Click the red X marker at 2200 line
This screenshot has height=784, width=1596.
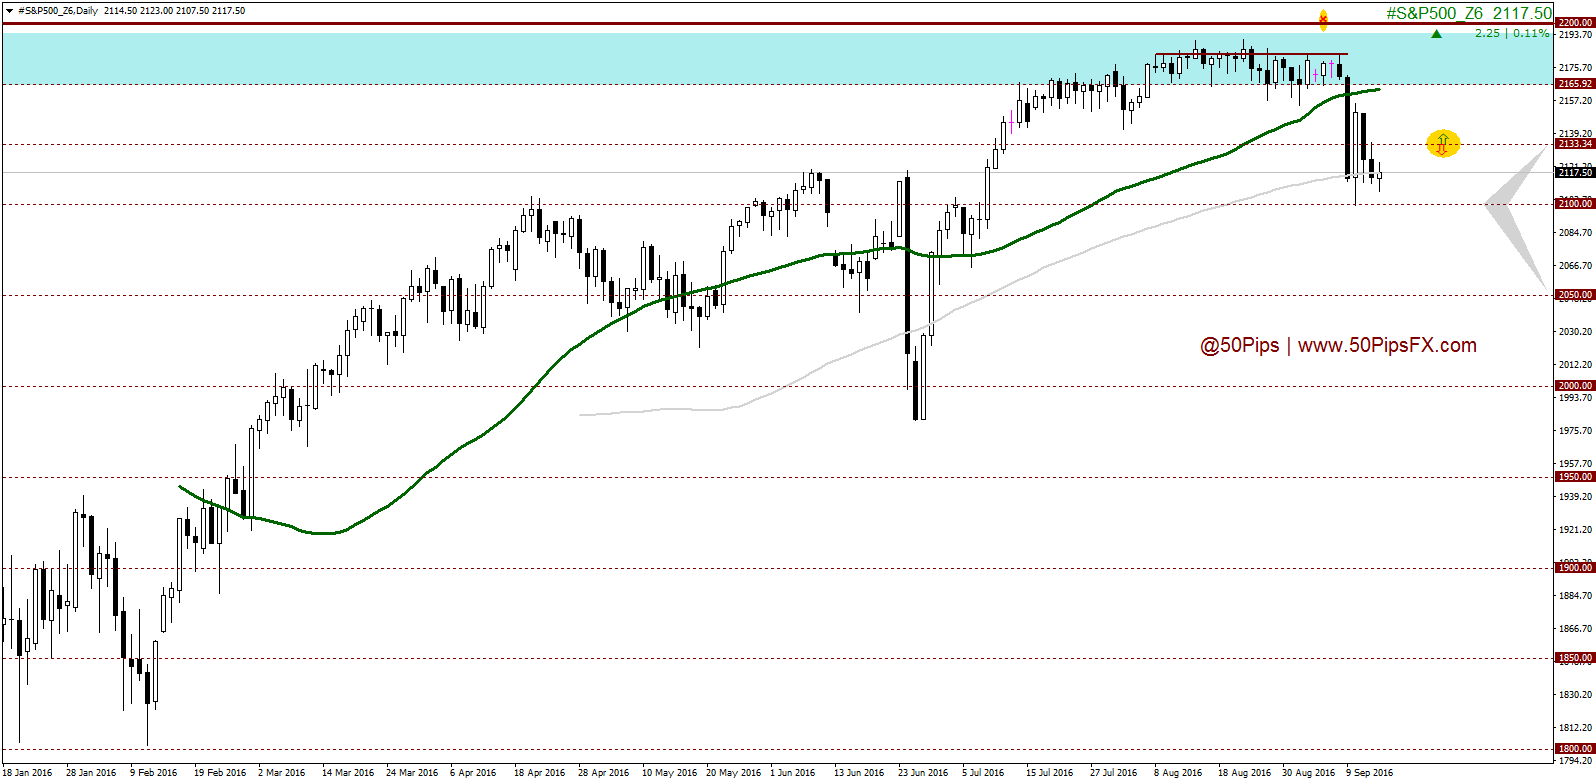click(1323, 19)
